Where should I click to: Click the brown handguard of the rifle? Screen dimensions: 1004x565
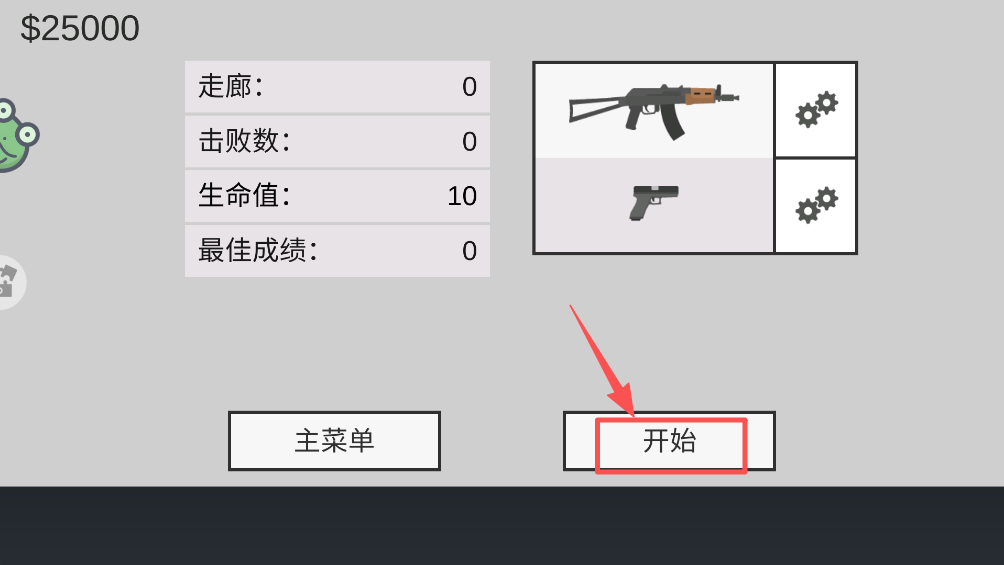point(700,96)
